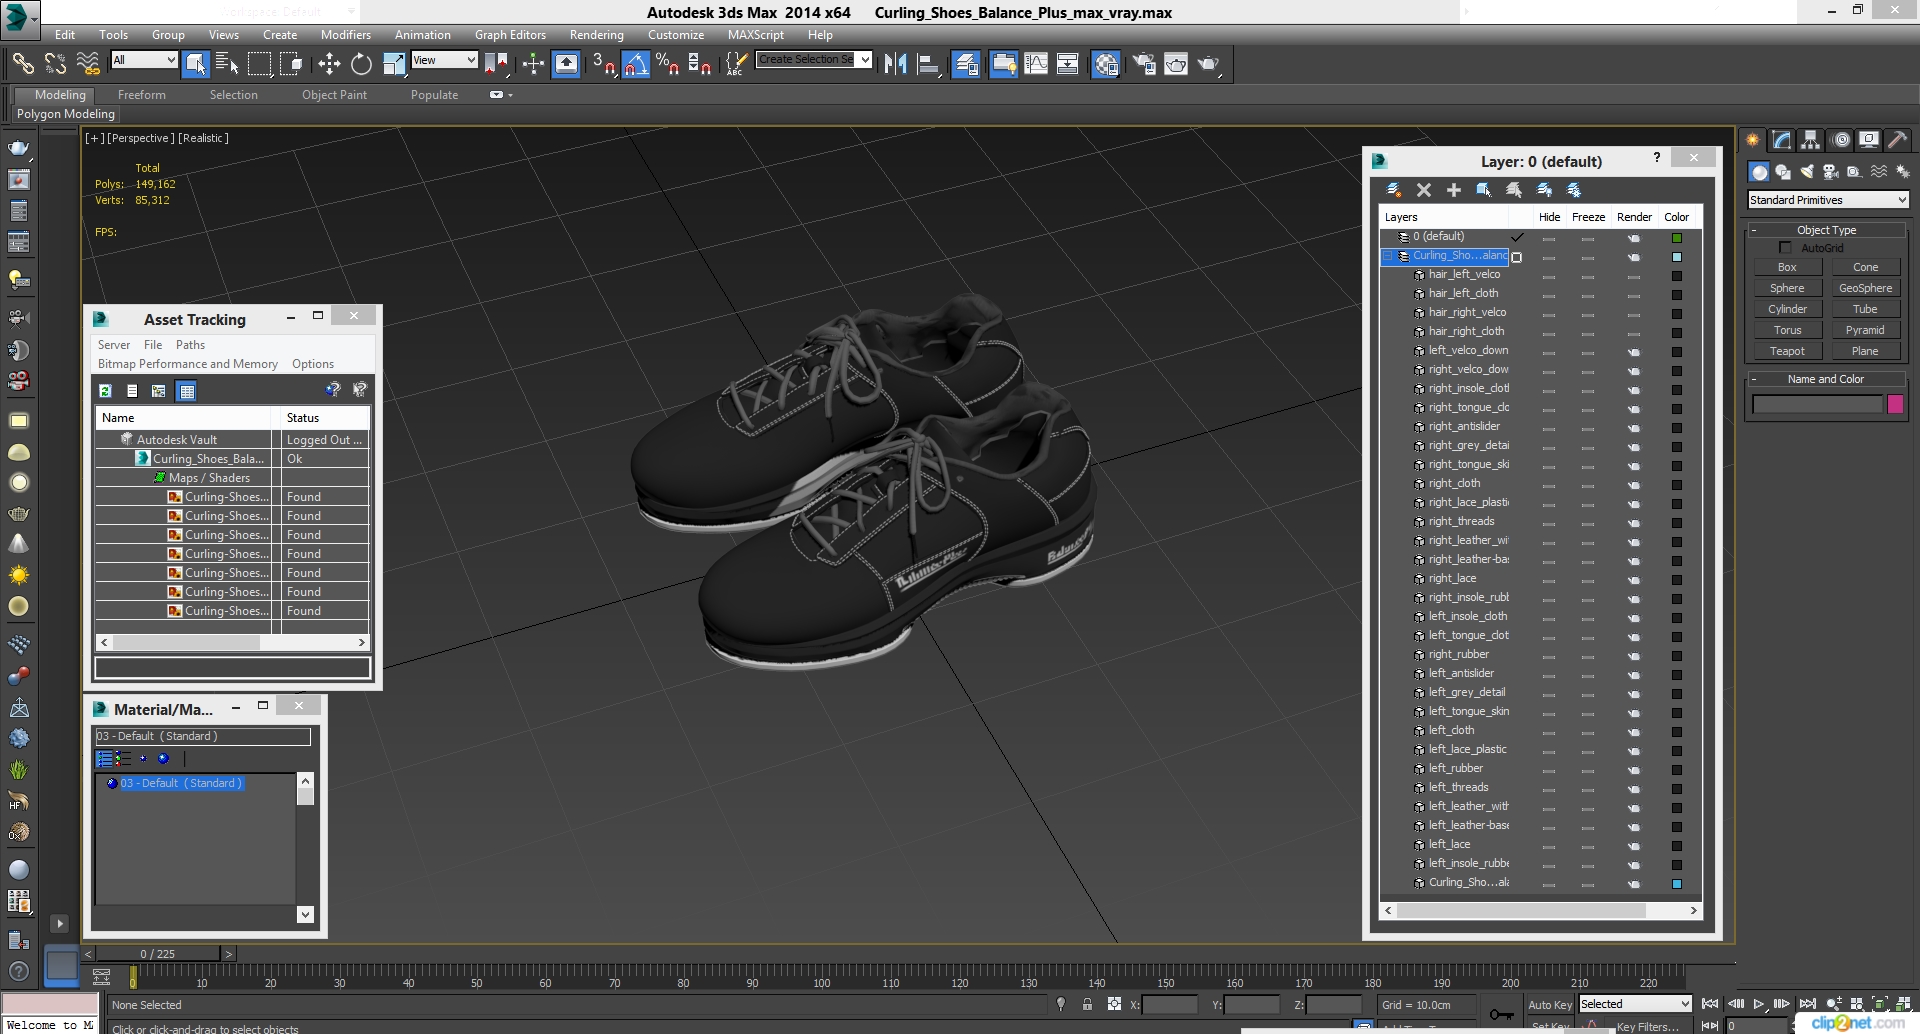
Task: Open the Modifiers menu
Action: coord(345,34)
